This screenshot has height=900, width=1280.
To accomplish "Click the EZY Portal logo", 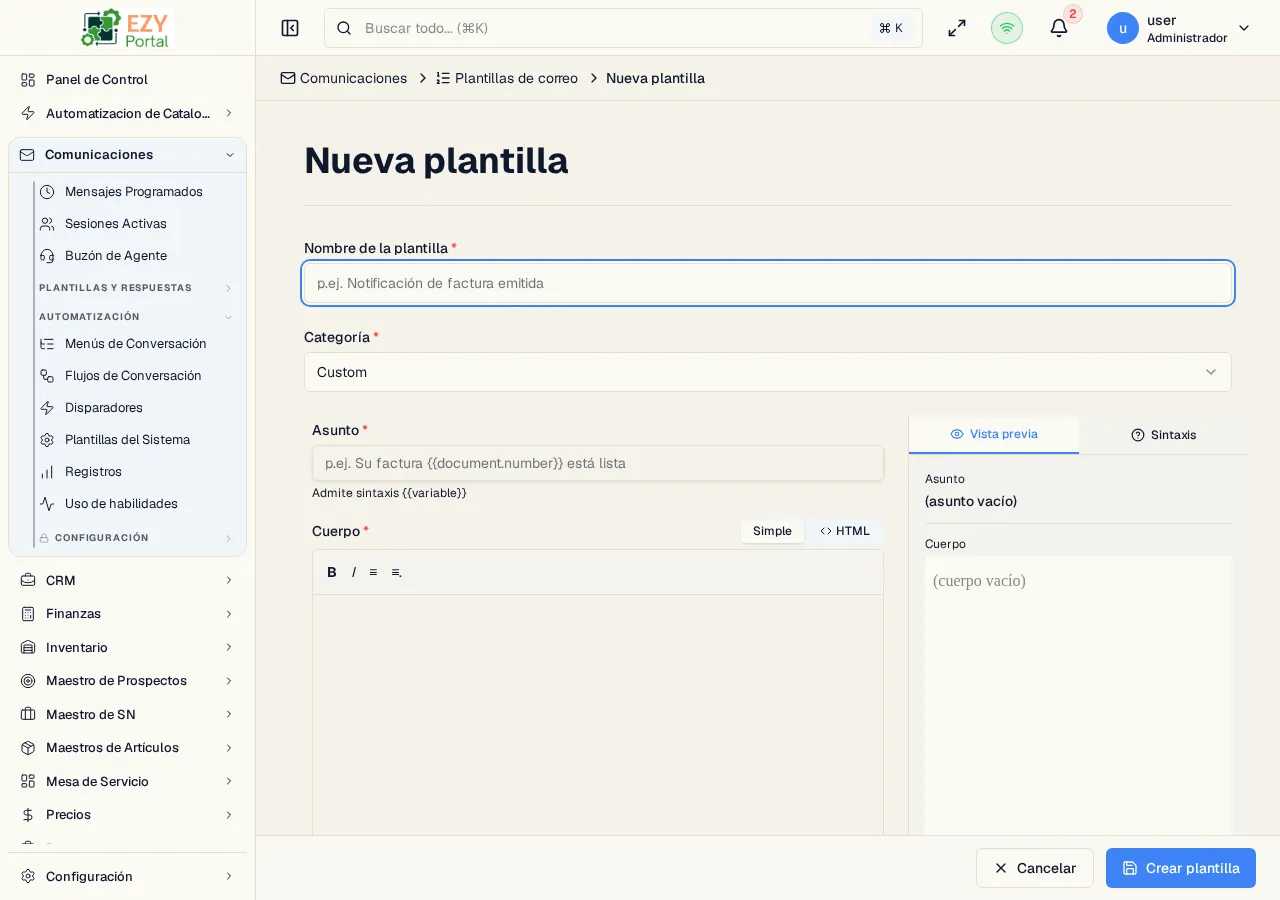I will tap(127, 28).
